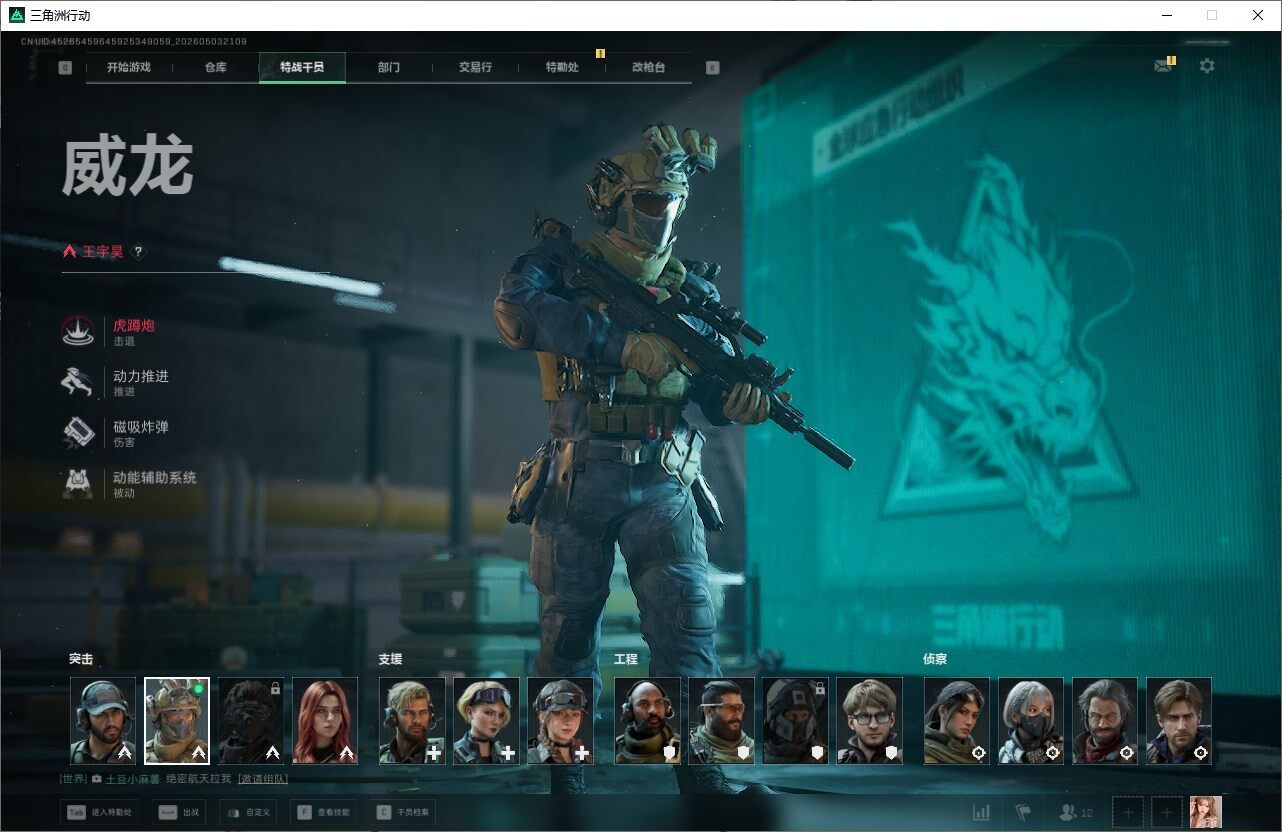The height and width of the screenshot is (832, 1282).
Task: Select the recon operator with red scarf
Action: click(x=1105, y=721)
